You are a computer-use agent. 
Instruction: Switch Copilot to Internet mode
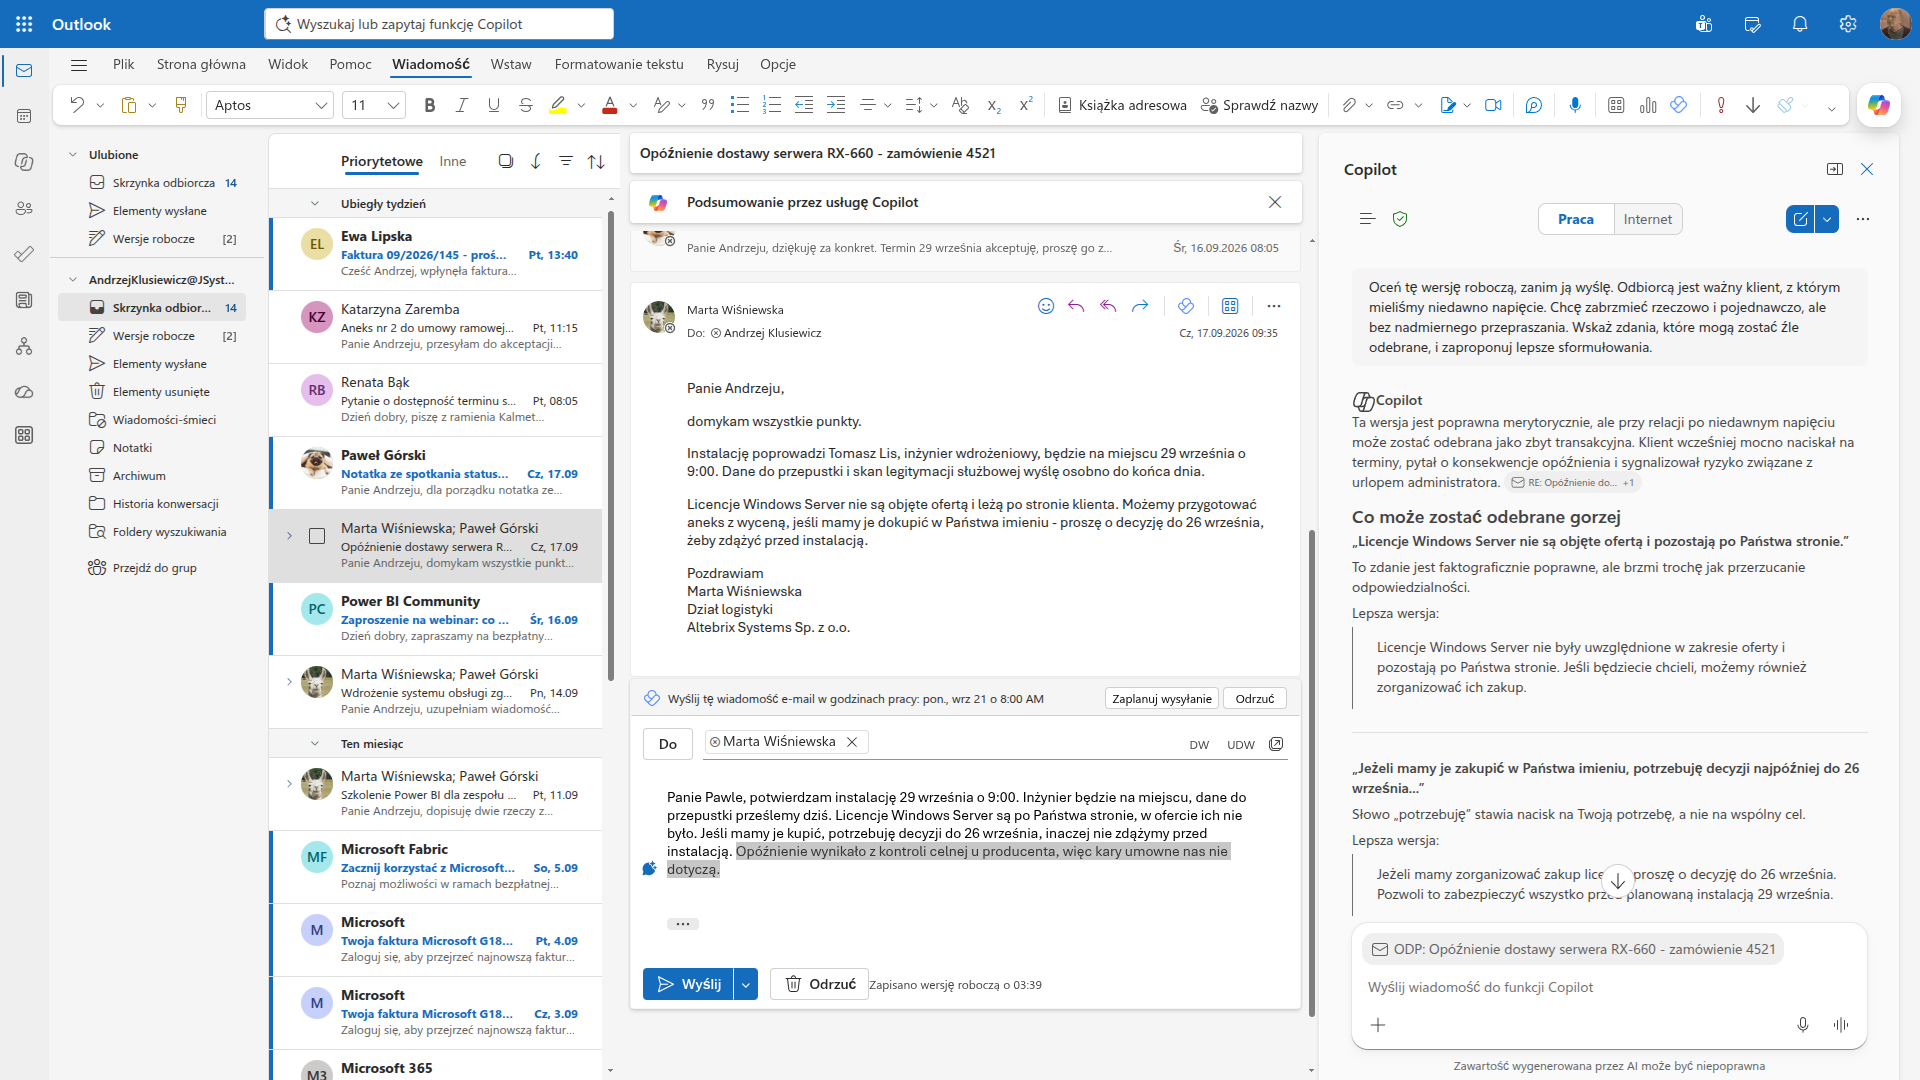[1648, 219]
